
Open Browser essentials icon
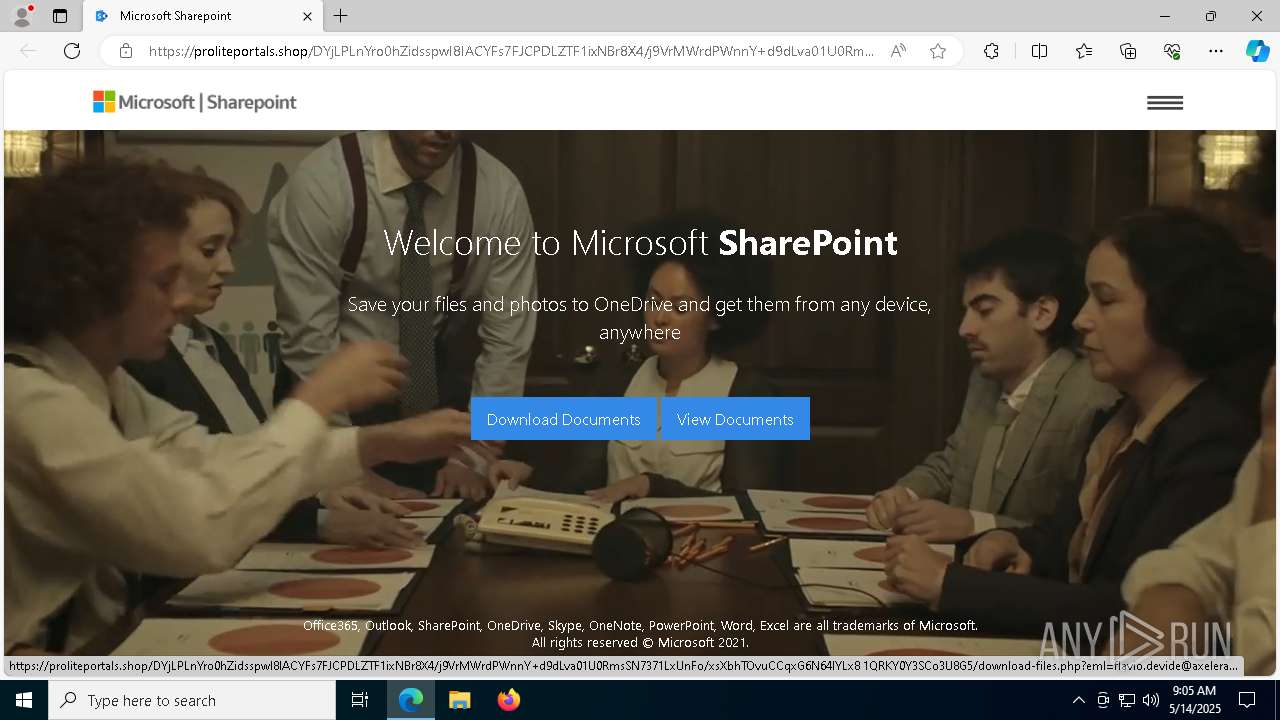pos(1172,51)
